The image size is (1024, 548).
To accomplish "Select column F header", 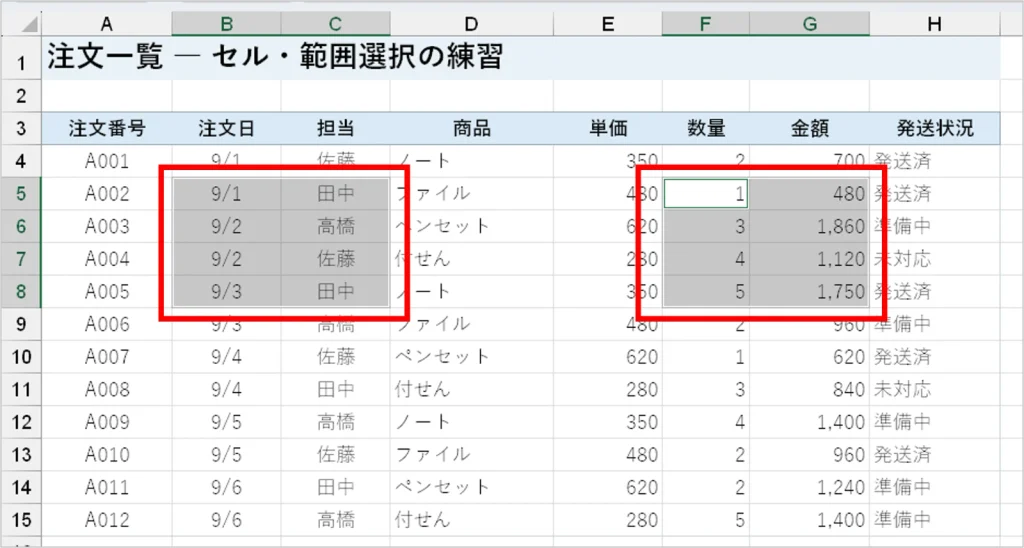I will (706, 25).
